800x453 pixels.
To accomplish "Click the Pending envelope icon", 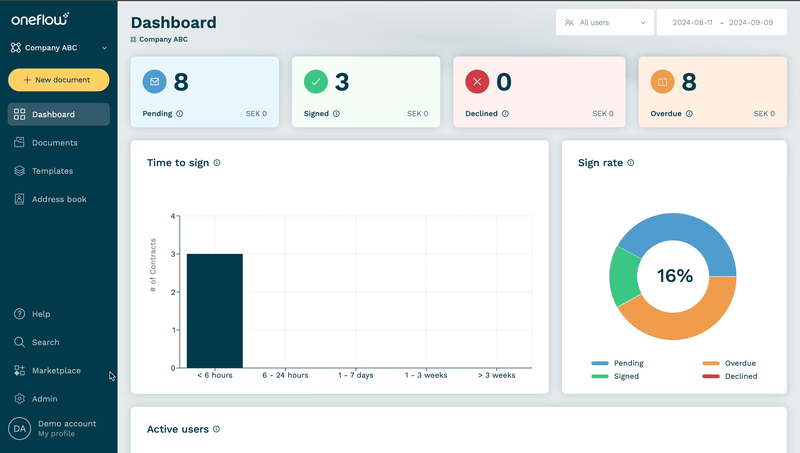I will tap(154, 81).
